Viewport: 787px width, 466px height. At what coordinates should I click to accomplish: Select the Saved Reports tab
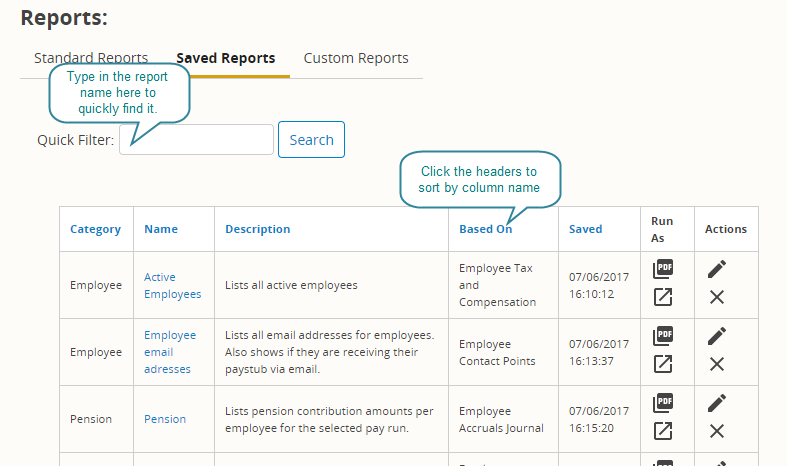tap(225, 58)
